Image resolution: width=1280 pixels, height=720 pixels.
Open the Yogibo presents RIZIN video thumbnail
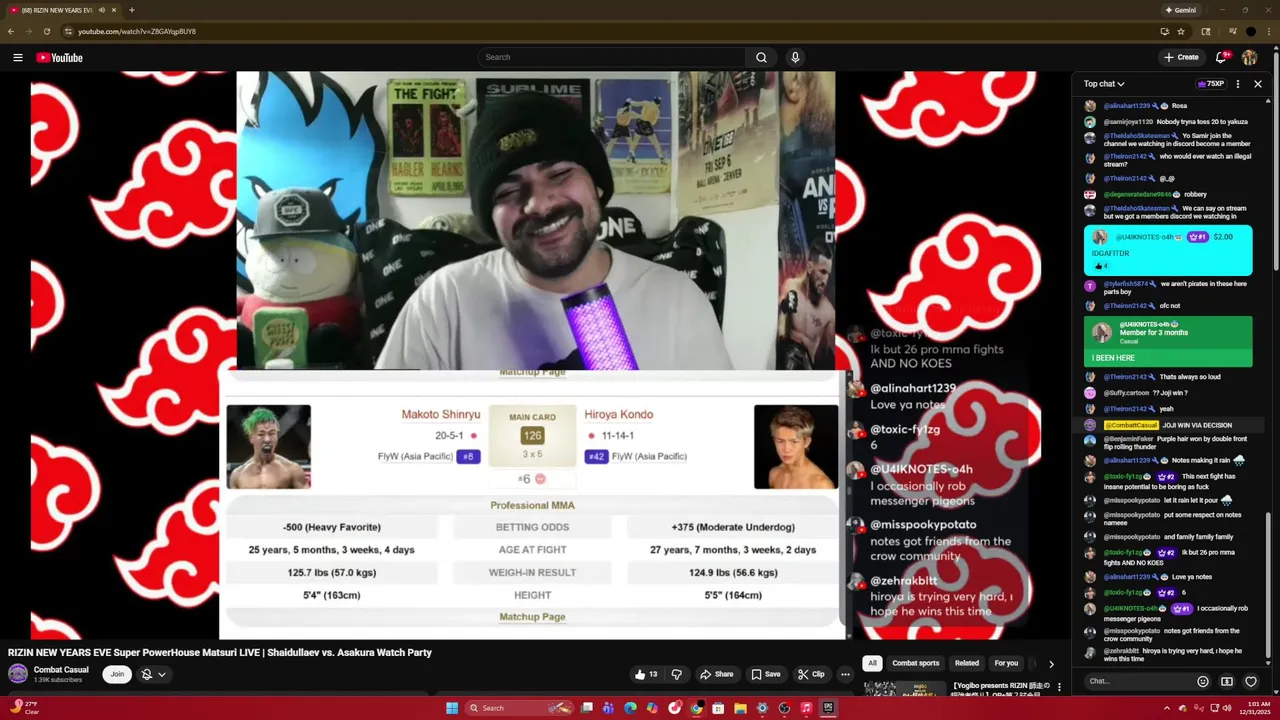(905, 689)
